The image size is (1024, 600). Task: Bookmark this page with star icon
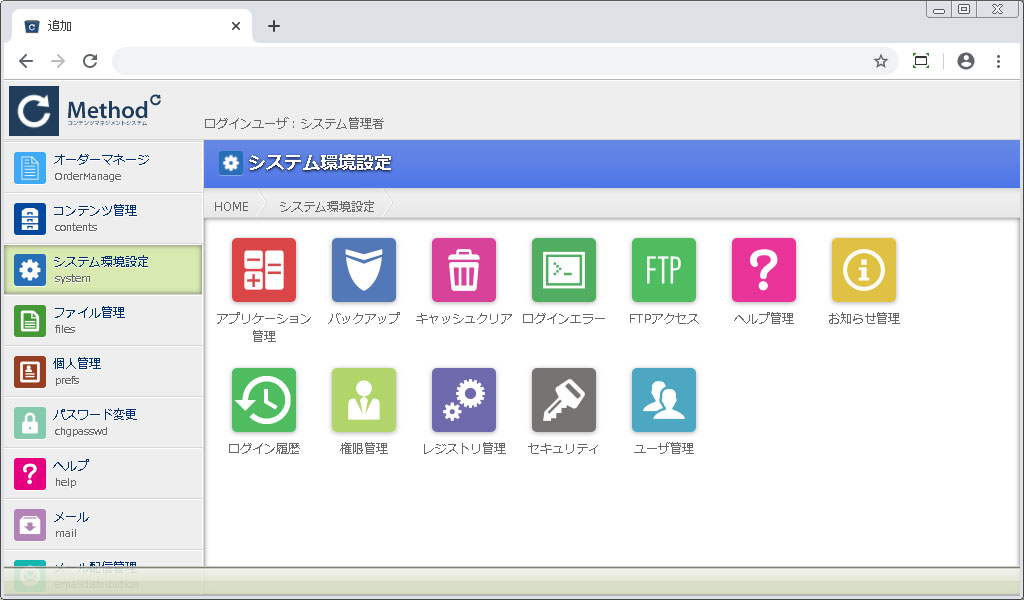(x=881, y=61)
